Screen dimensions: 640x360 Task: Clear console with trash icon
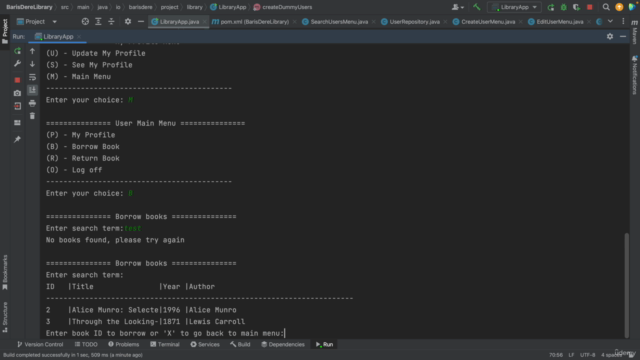coord(32,116)
